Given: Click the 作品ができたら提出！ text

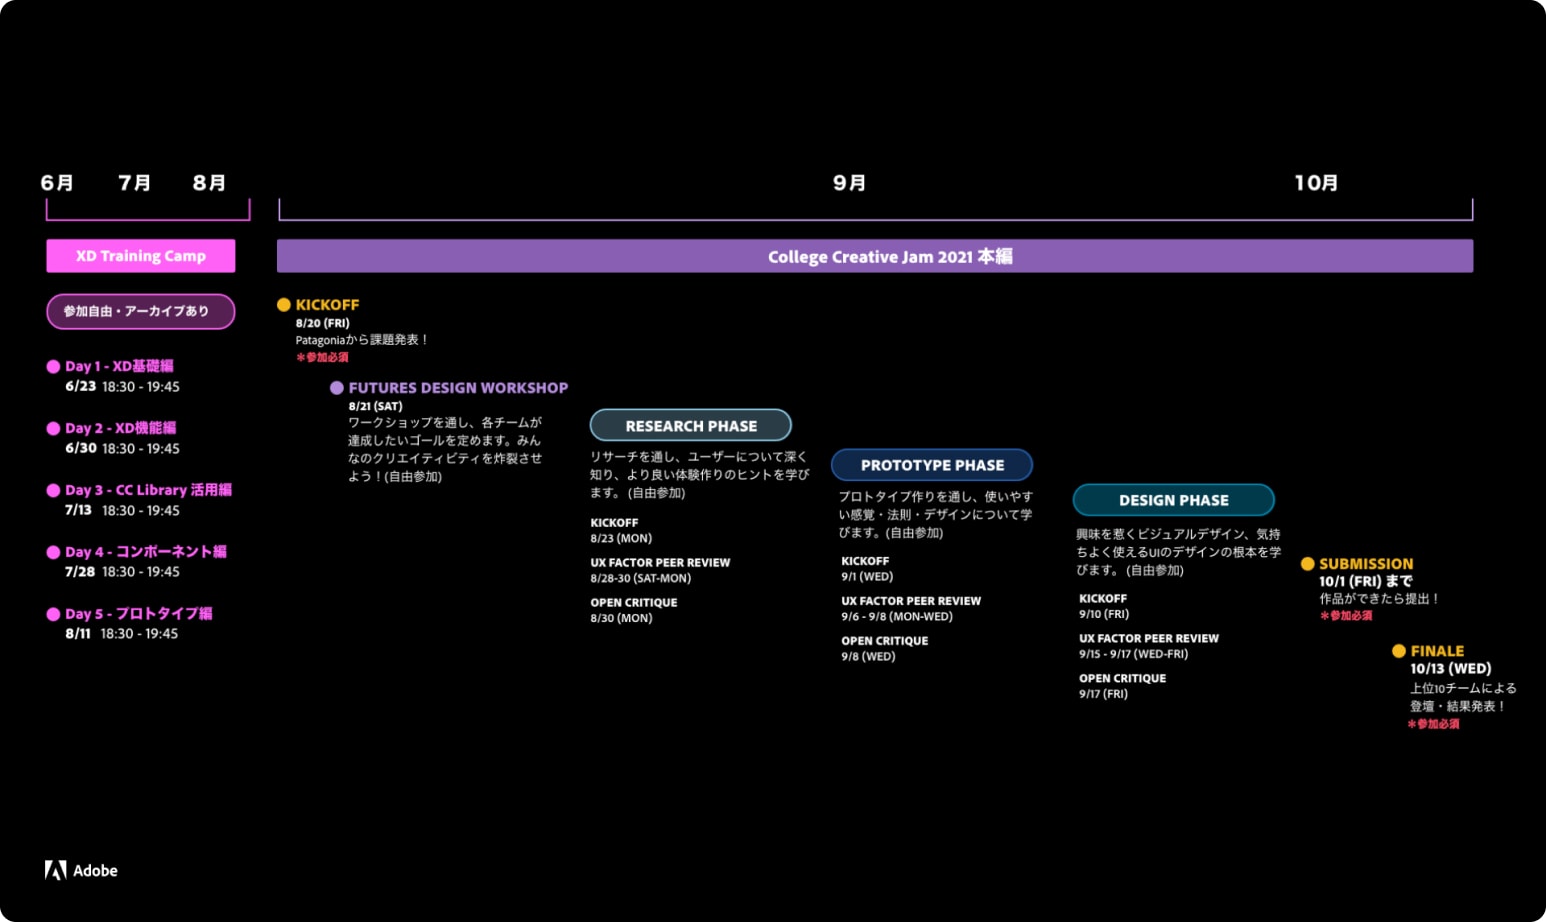Looking at the screenshot, I should [1380, 599].
